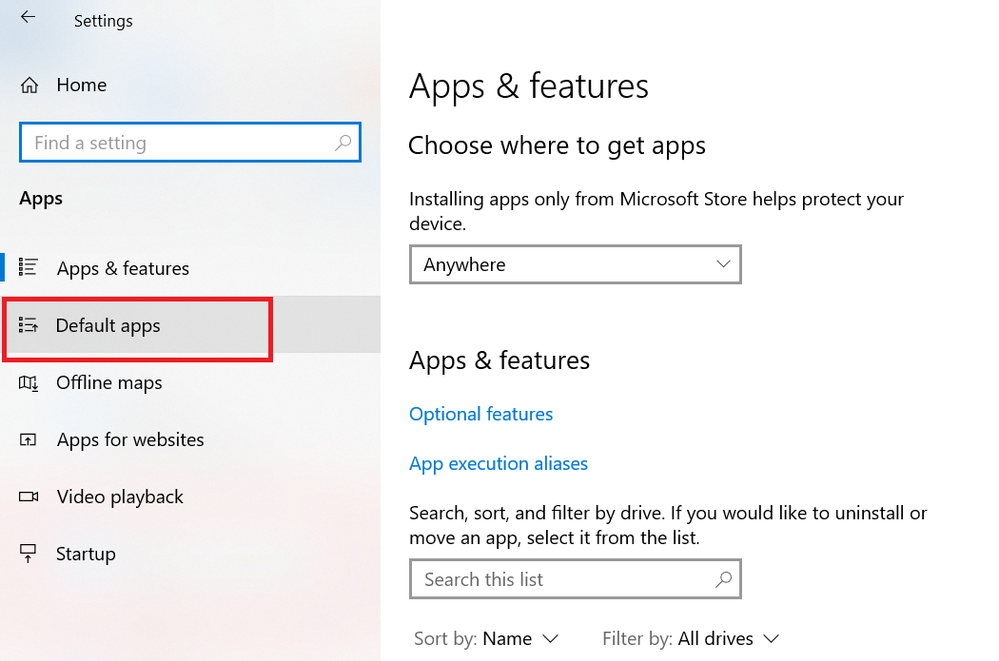Click the Apps & features list icon
The width and height of the screenshot is (999, 661).
point(28,267)
